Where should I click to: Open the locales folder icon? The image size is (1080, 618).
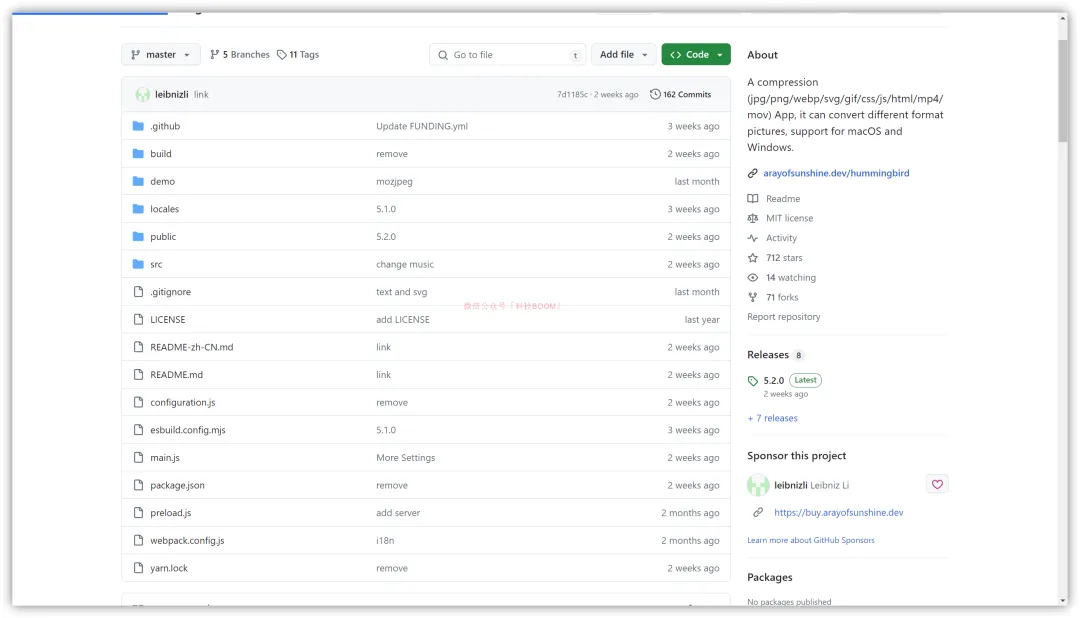coord(138,209)
